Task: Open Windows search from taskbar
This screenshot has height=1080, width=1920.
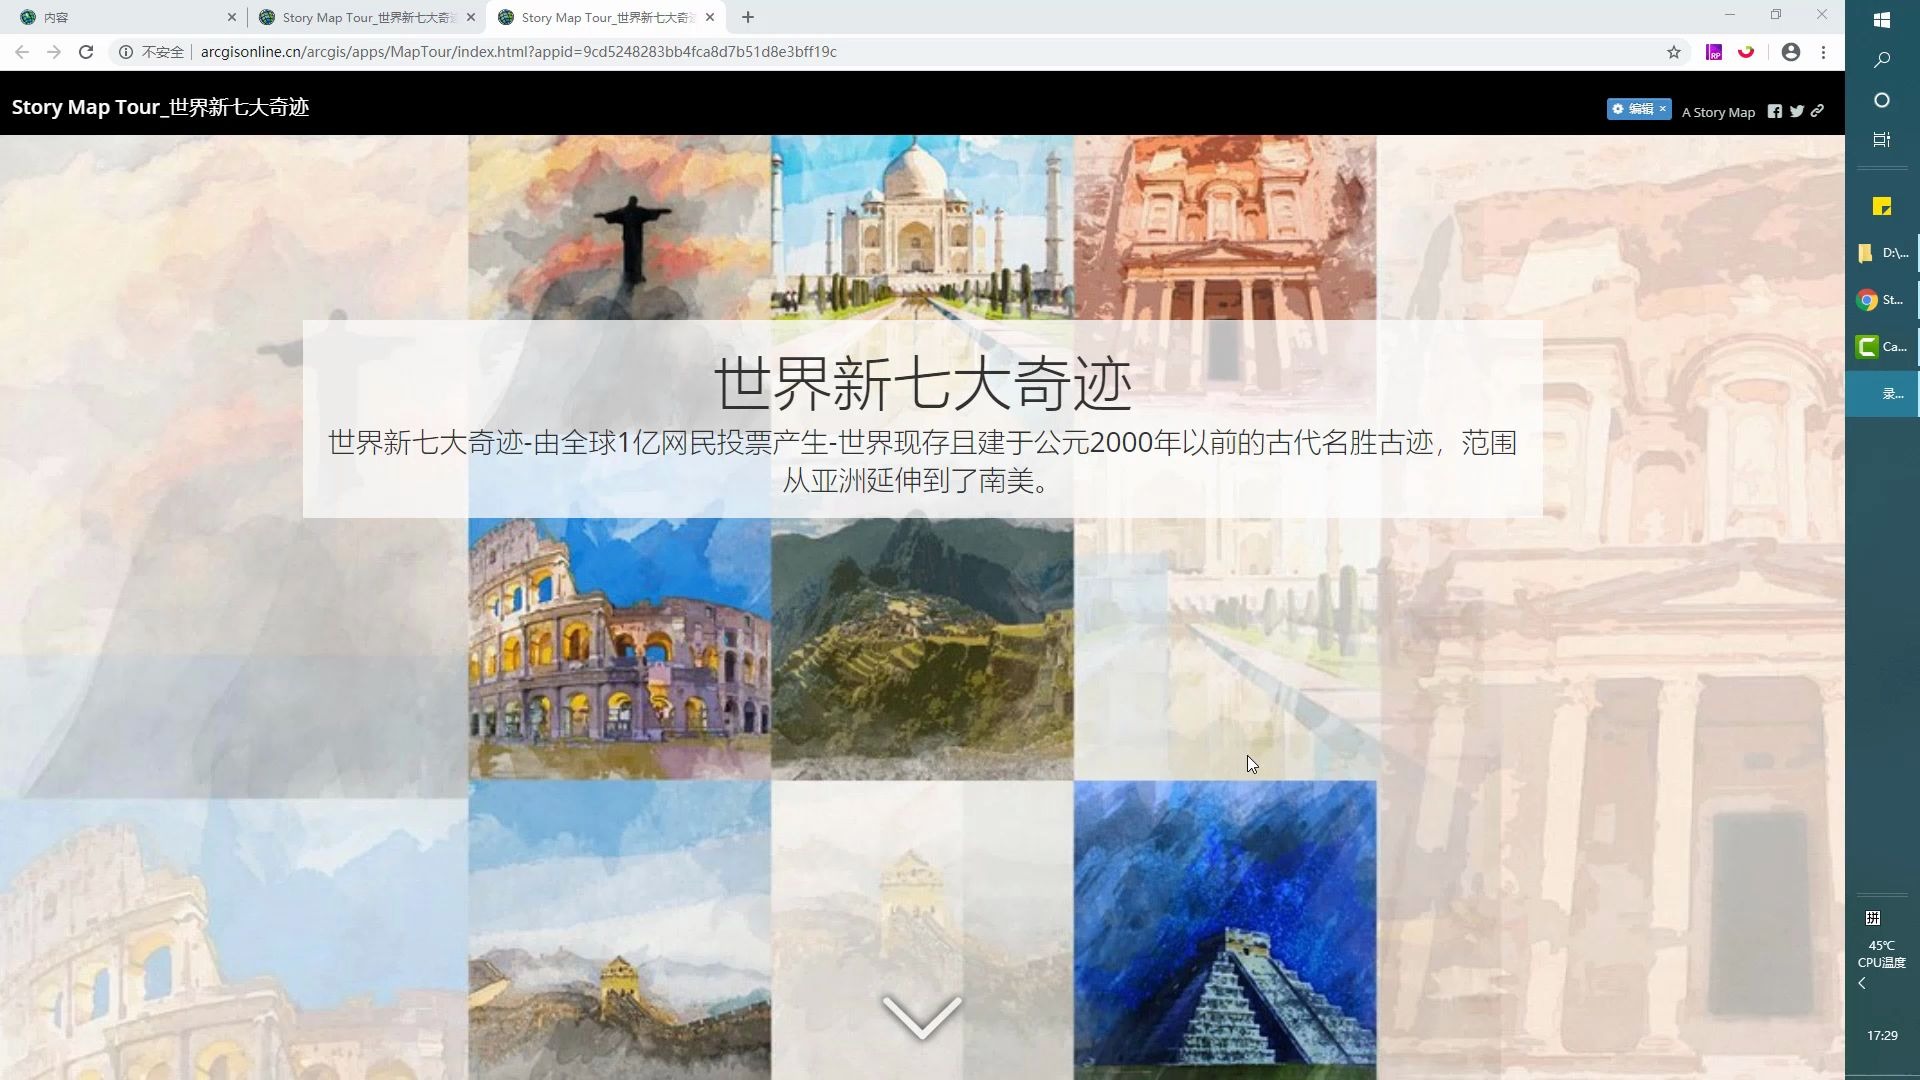Action: 1881,60
